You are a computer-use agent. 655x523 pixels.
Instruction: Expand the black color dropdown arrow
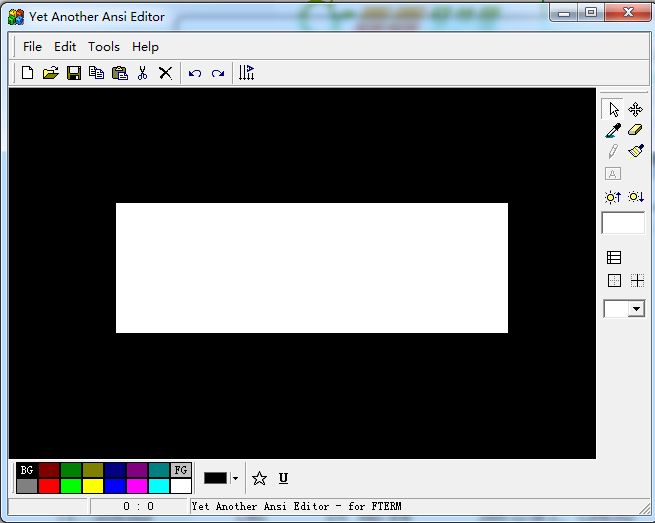pos(235,478)
